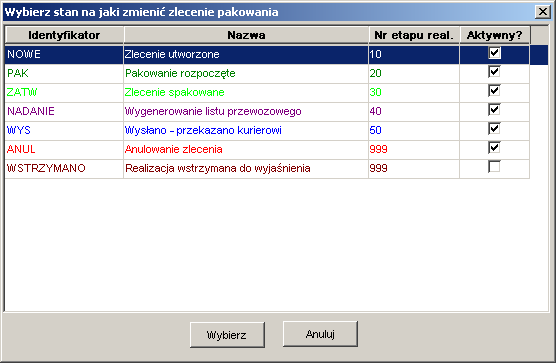Sort by the Identyfikator column header
This screenshot has width=556, height=363.
64,35
